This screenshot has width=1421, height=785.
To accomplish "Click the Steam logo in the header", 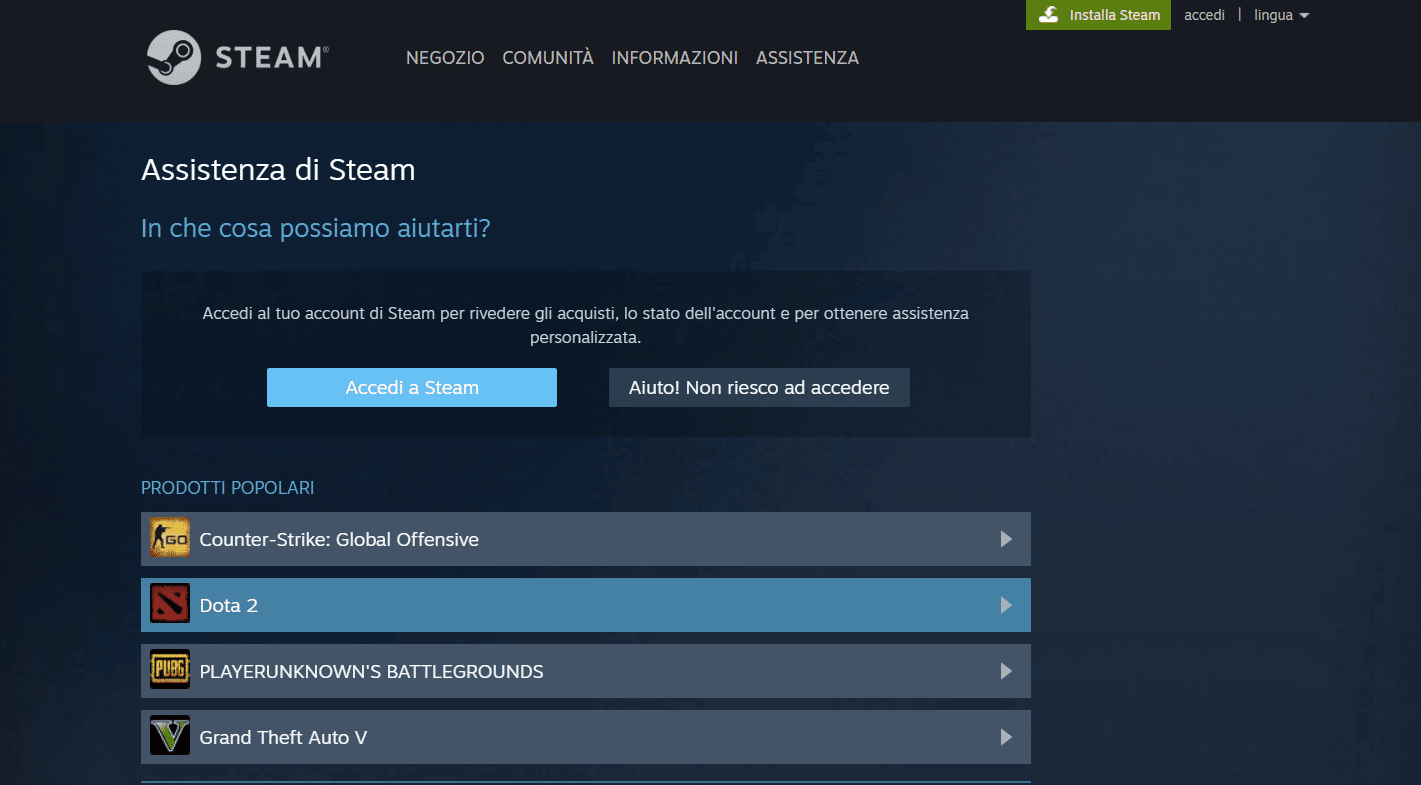I will pyautogui.click(x=237, y=58).
